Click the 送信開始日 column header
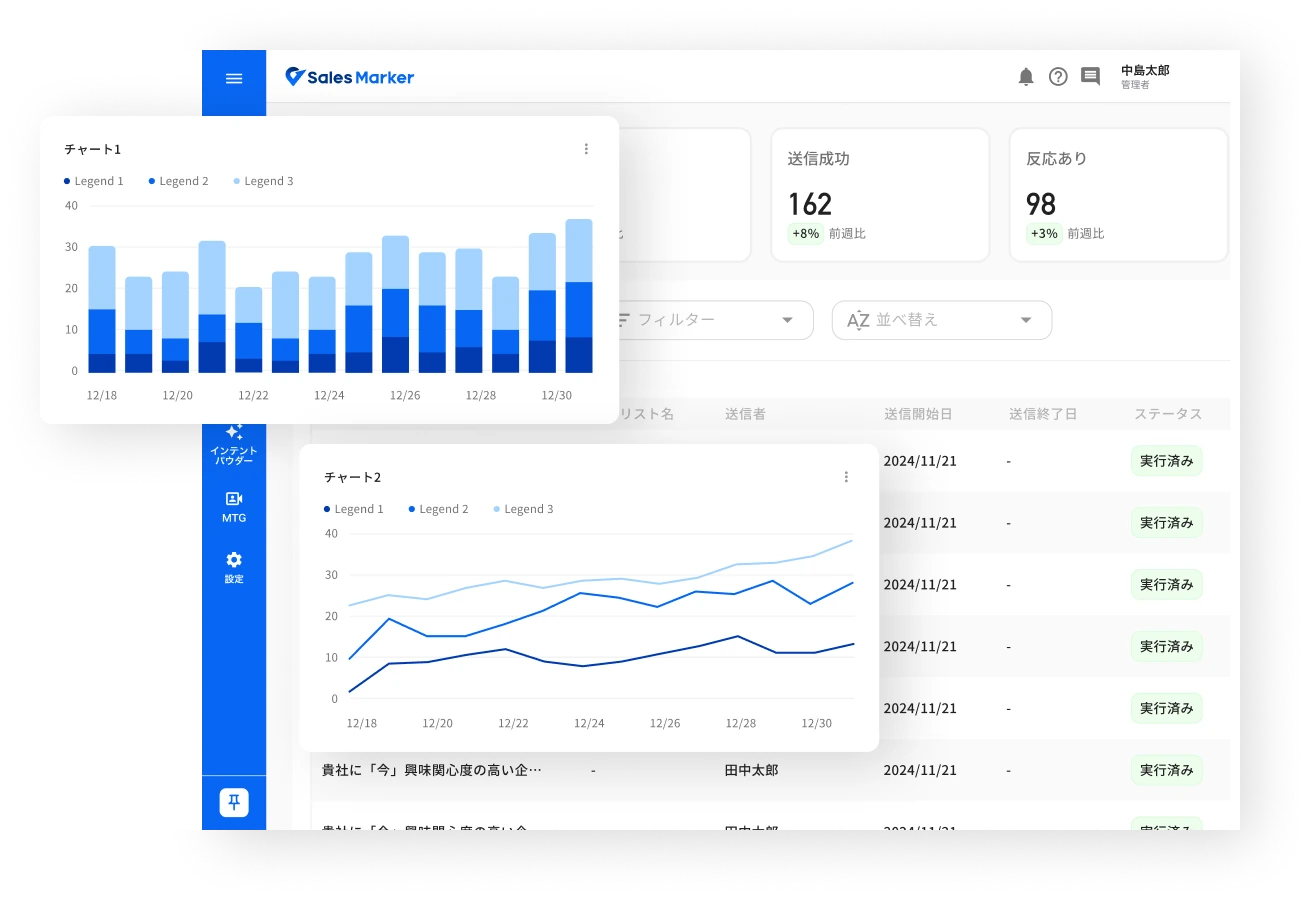 [x=918, y=414]
